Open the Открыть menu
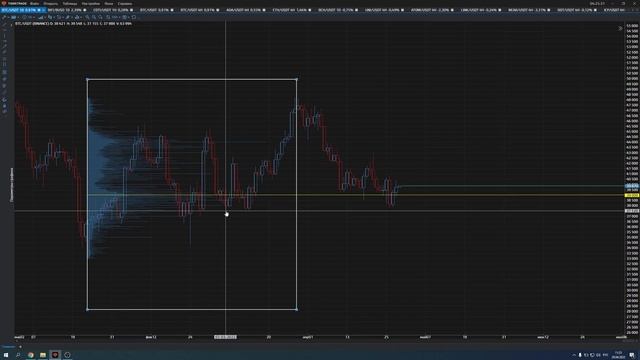 tap(51, 4)
